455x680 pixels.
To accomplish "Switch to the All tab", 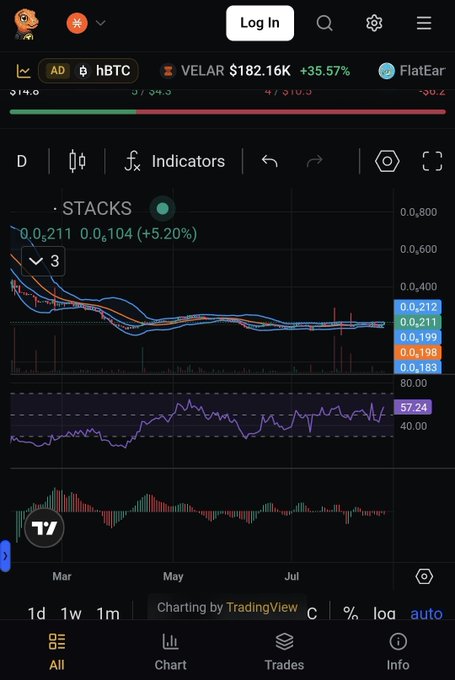I will [57, 652].
